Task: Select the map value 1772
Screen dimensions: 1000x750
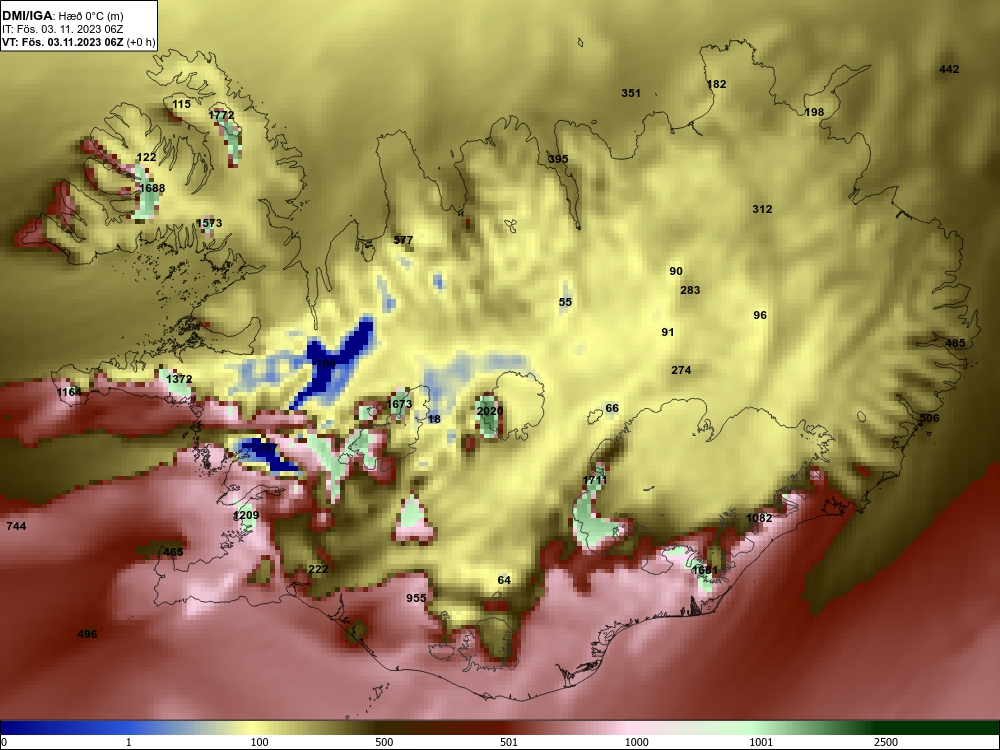Action: tap(221, 115)
